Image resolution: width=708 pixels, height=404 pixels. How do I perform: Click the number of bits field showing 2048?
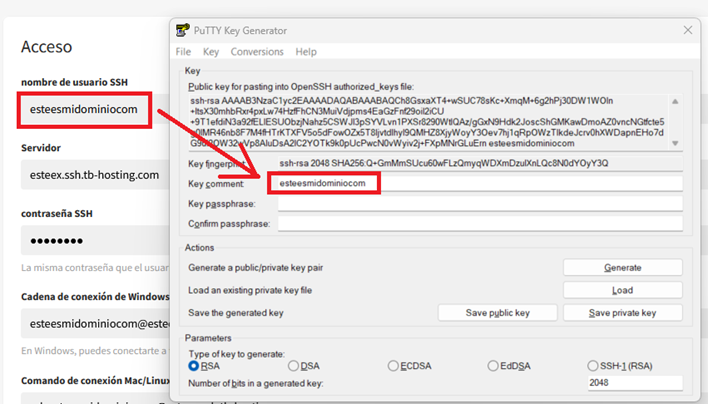pos(622,383)
